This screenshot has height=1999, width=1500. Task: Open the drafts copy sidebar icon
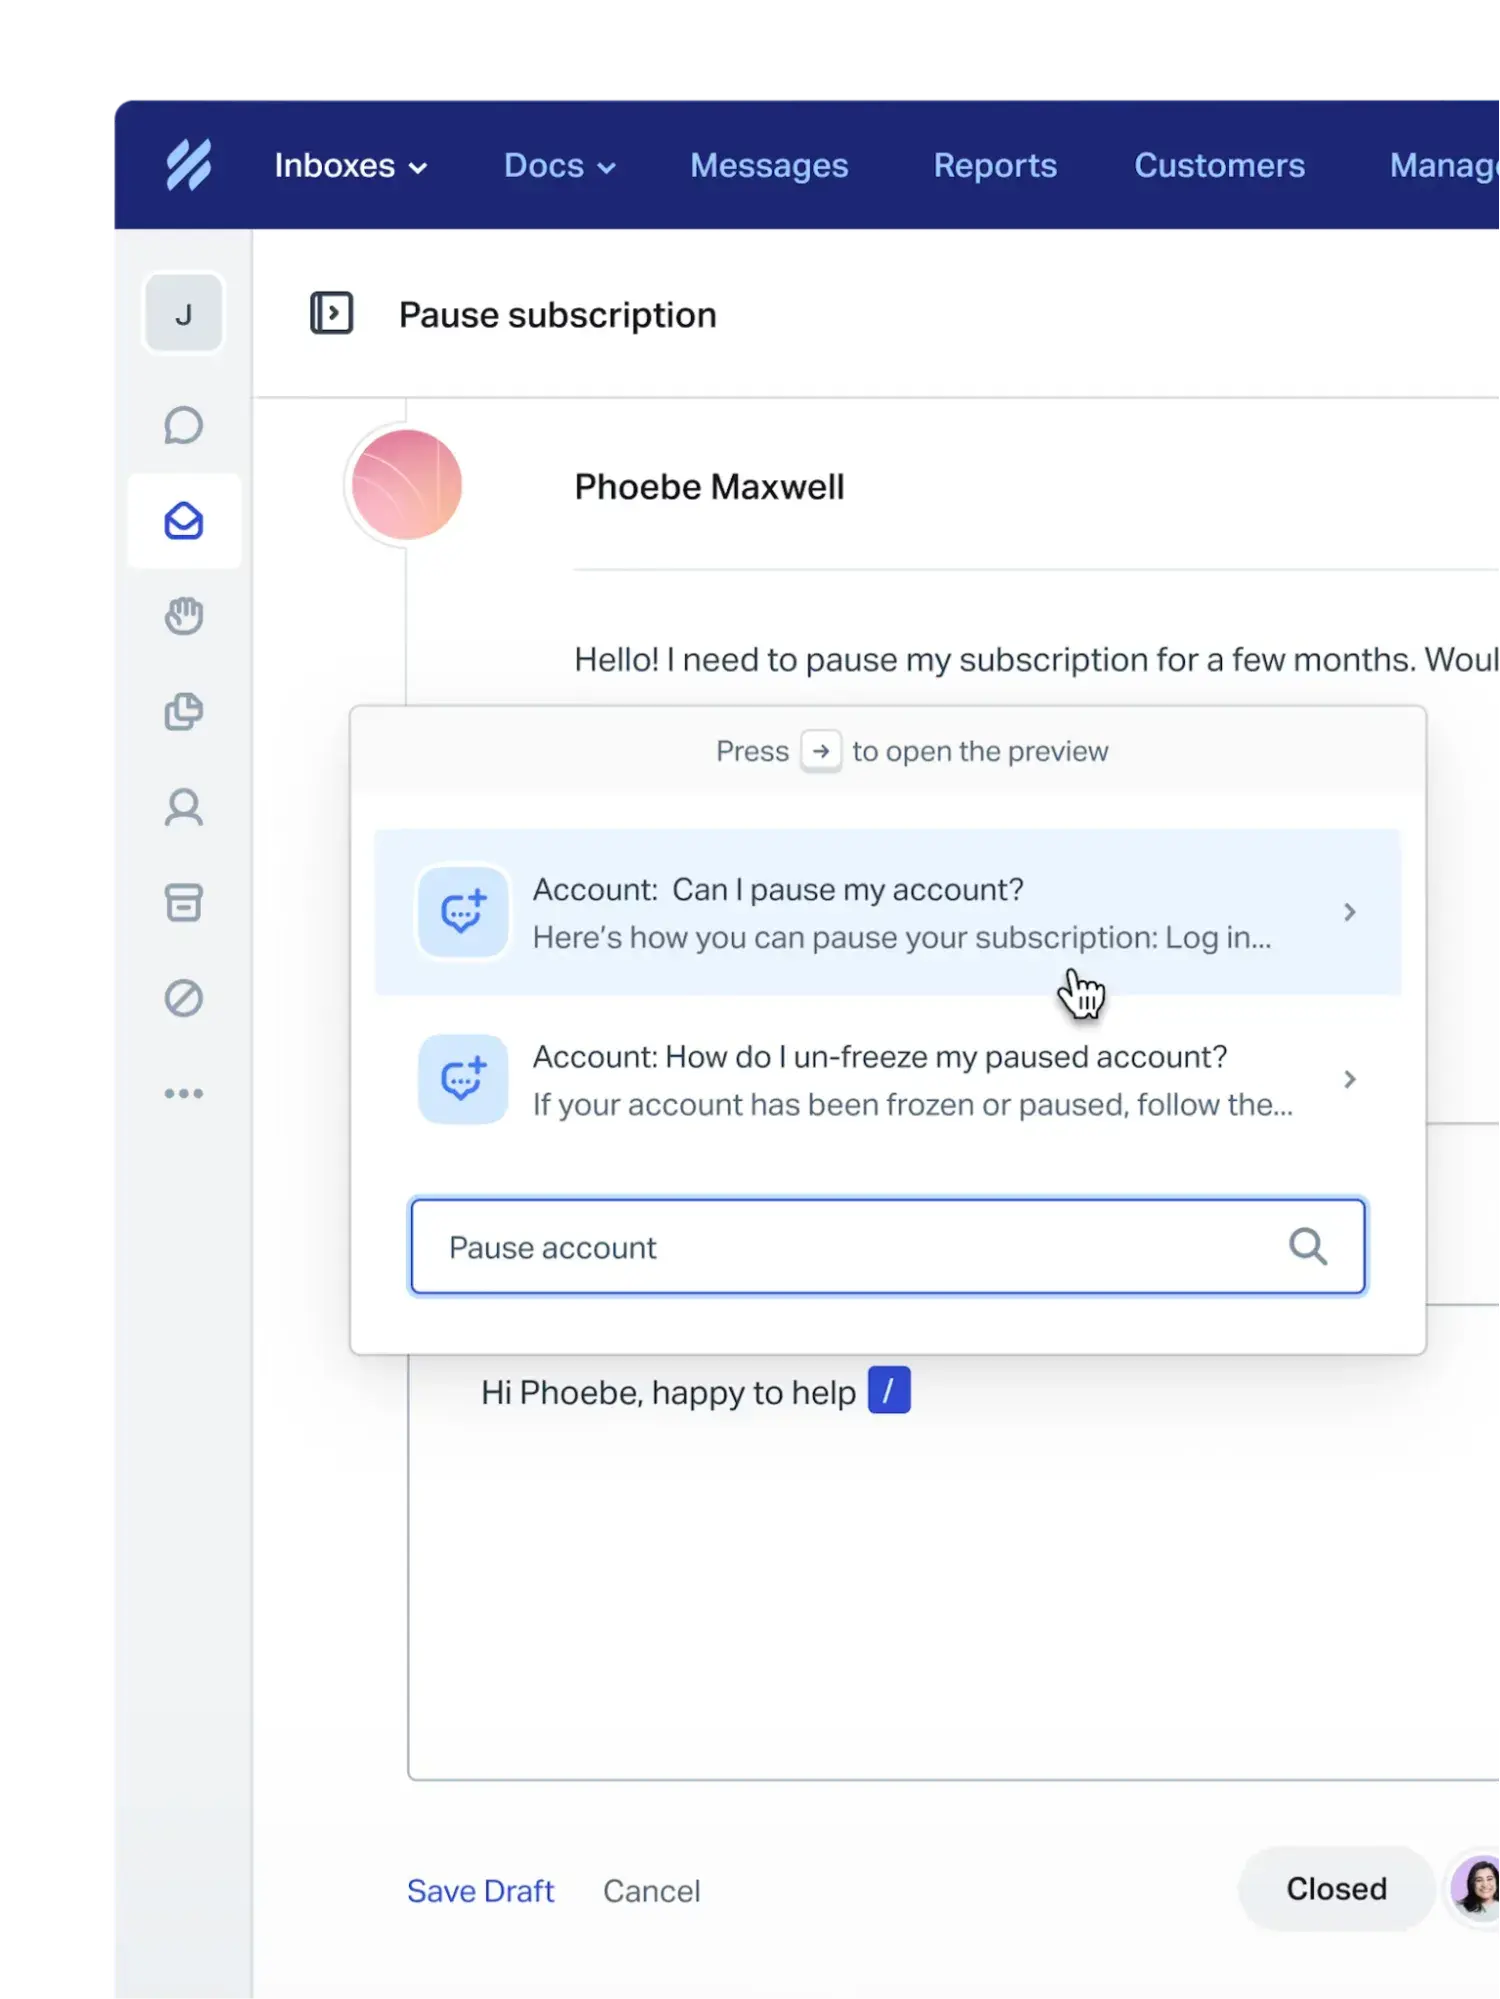pyautogui.click(x=184, y=712)
